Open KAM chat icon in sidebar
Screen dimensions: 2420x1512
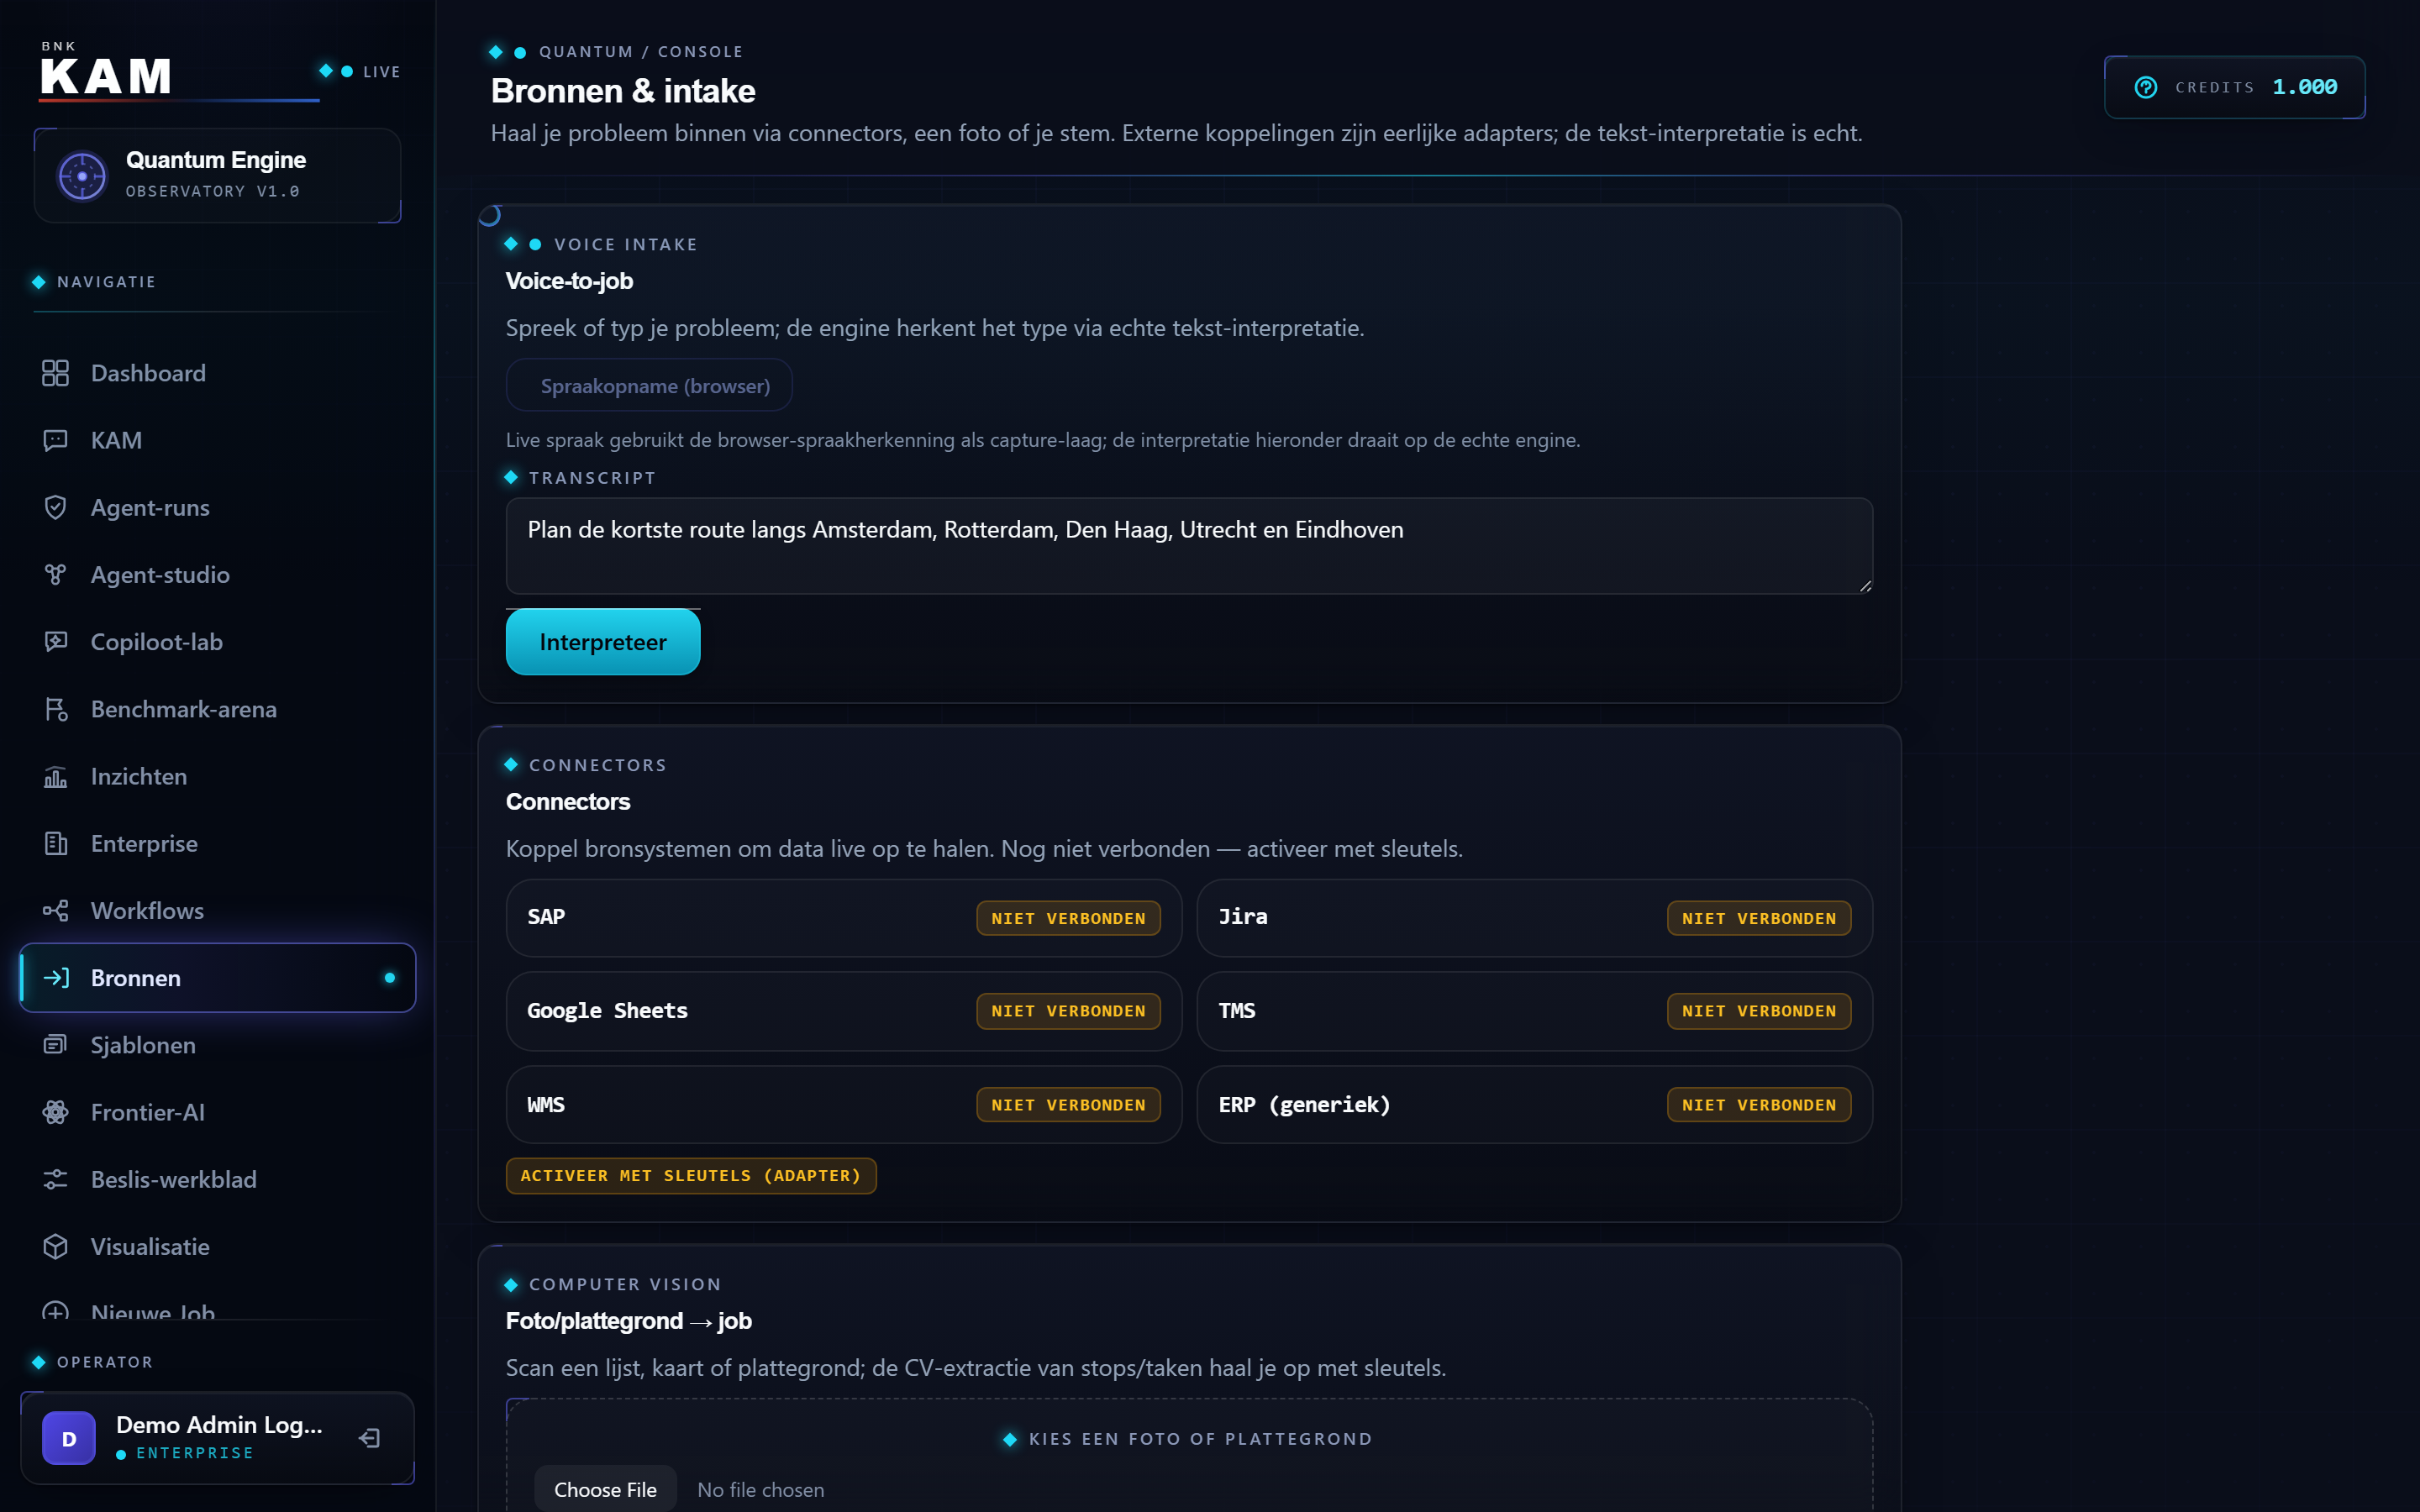55,440
